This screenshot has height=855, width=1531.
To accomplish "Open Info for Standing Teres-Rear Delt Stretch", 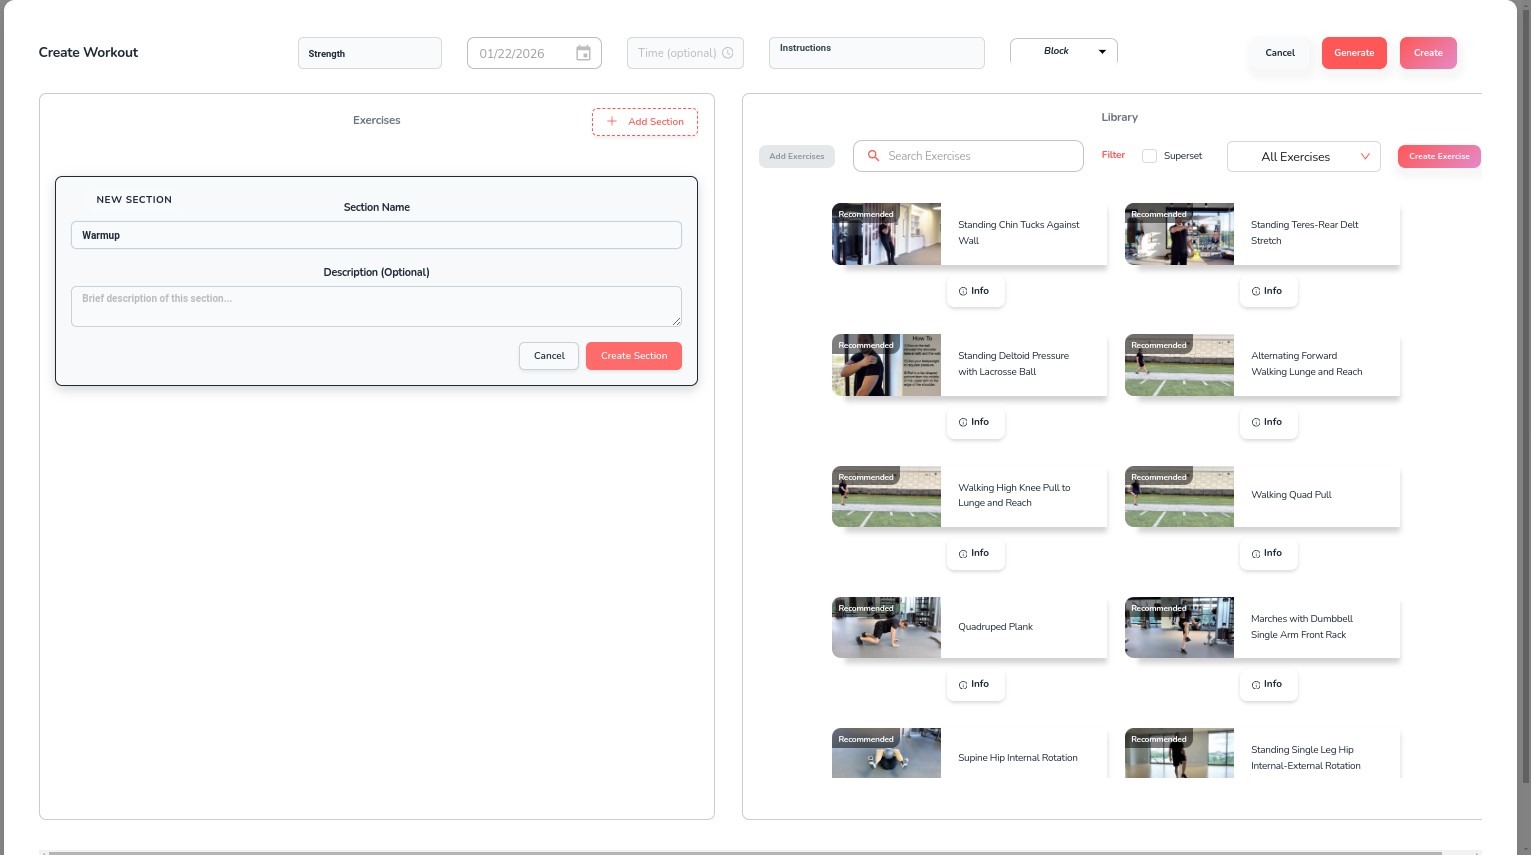I will [x=1268, y=291].
